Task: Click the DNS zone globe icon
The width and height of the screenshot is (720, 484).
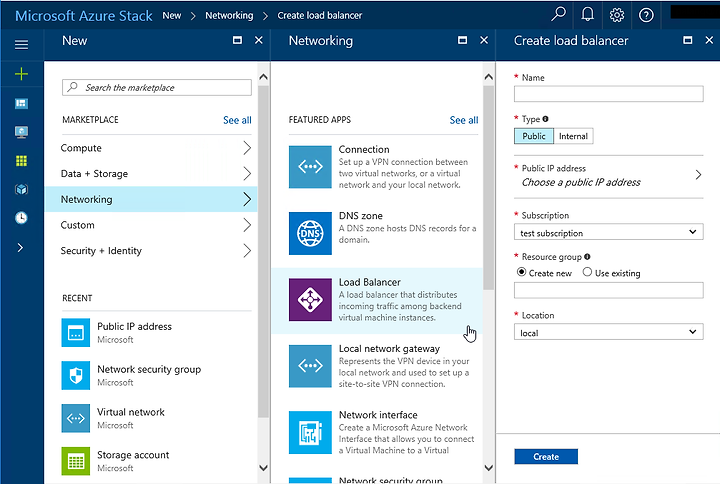Action: [310, 233]
